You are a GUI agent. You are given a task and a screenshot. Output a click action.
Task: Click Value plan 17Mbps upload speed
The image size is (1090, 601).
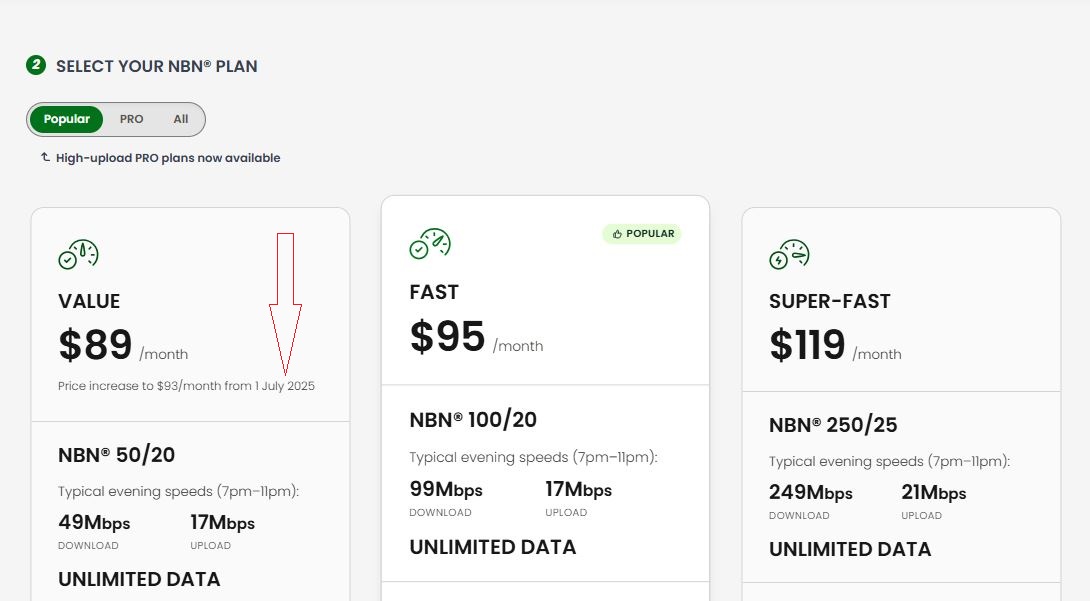[x=222, y=522]
